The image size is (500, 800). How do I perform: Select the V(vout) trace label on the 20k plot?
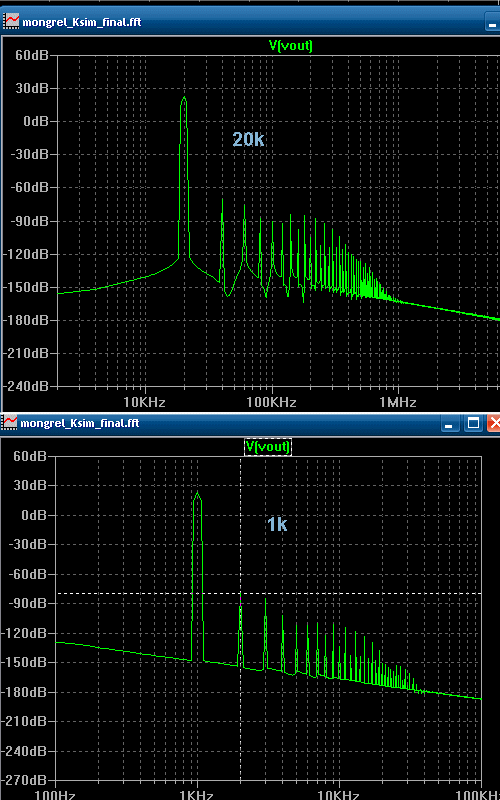click(290, 45)
